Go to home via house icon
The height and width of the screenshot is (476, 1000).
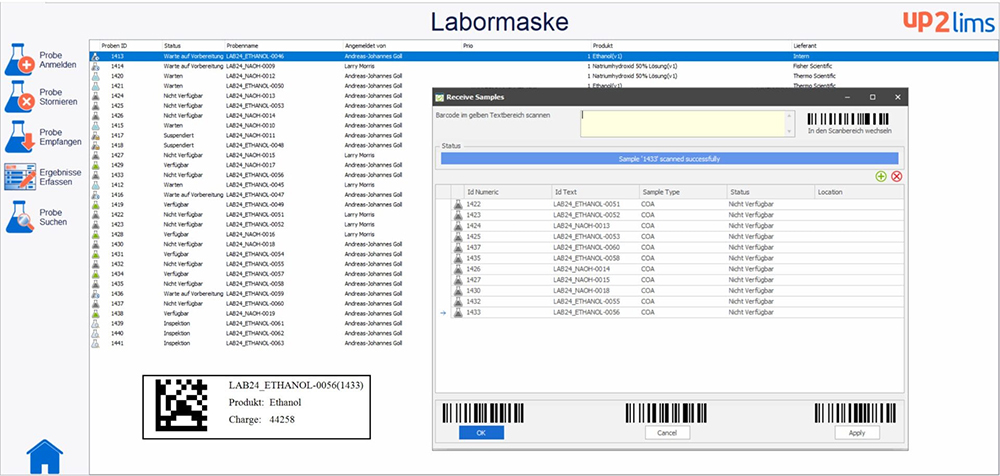(45, 456)
